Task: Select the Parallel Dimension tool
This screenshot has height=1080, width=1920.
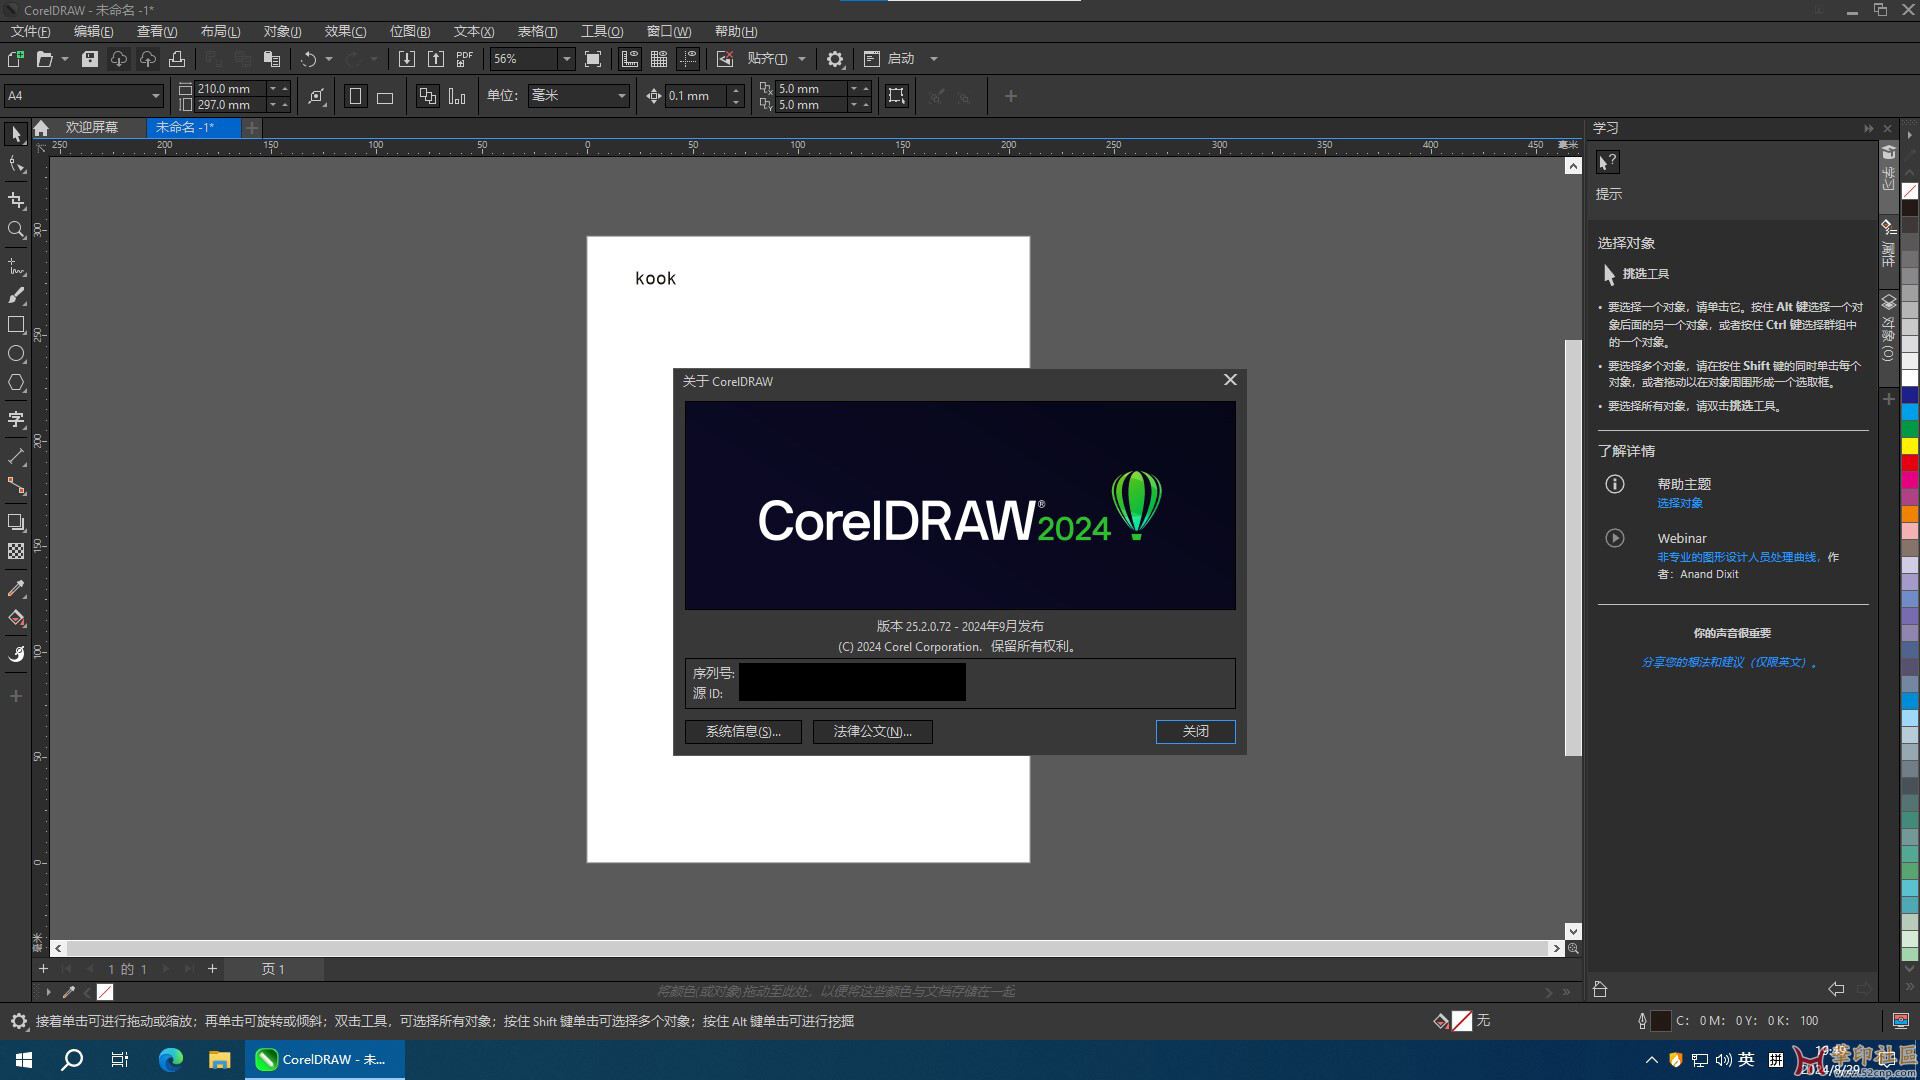Action: (16, 456)
